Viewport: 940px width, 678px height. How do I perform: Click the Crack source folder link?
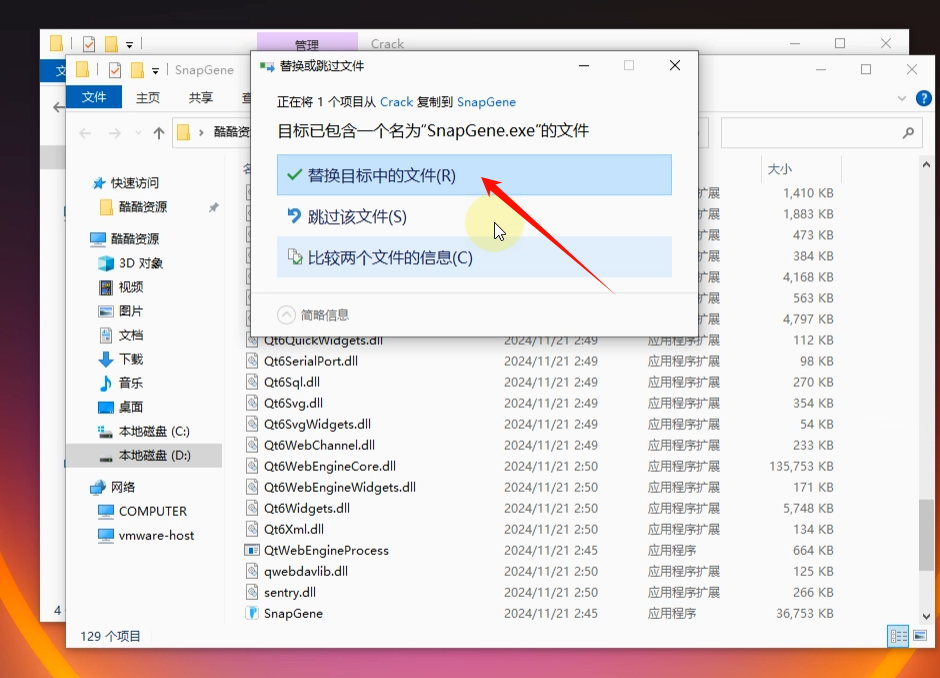[396, 102]
